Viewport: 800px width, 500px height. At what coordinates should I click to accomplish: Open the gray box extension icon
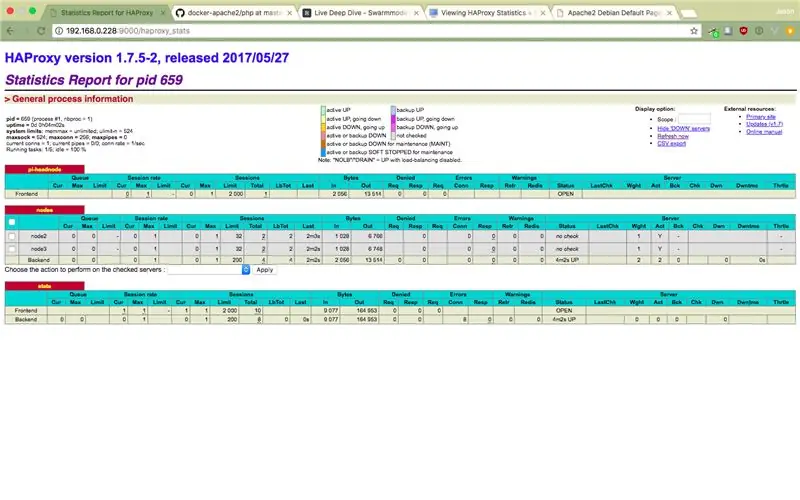(x=728, y=31)
